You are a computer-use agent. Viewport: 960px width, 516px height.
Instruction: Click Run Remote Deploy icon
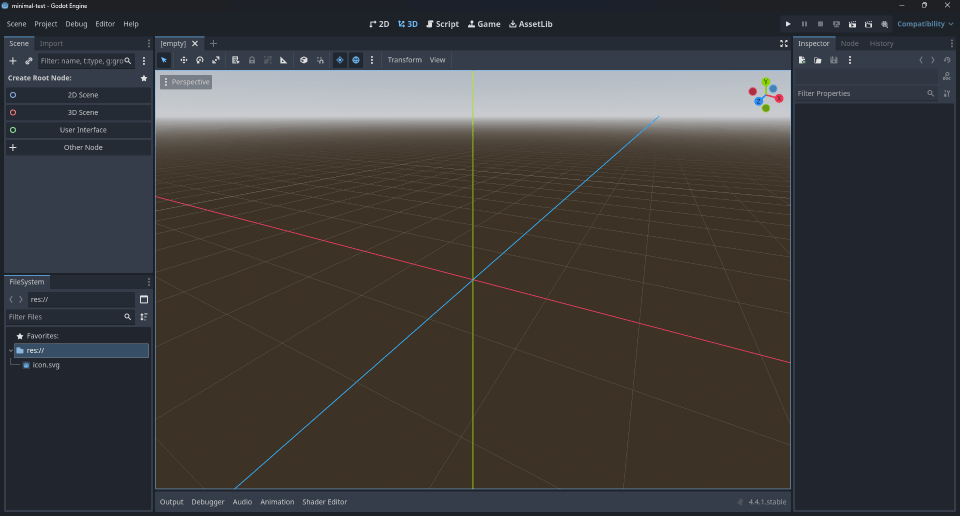coord(836,24)
